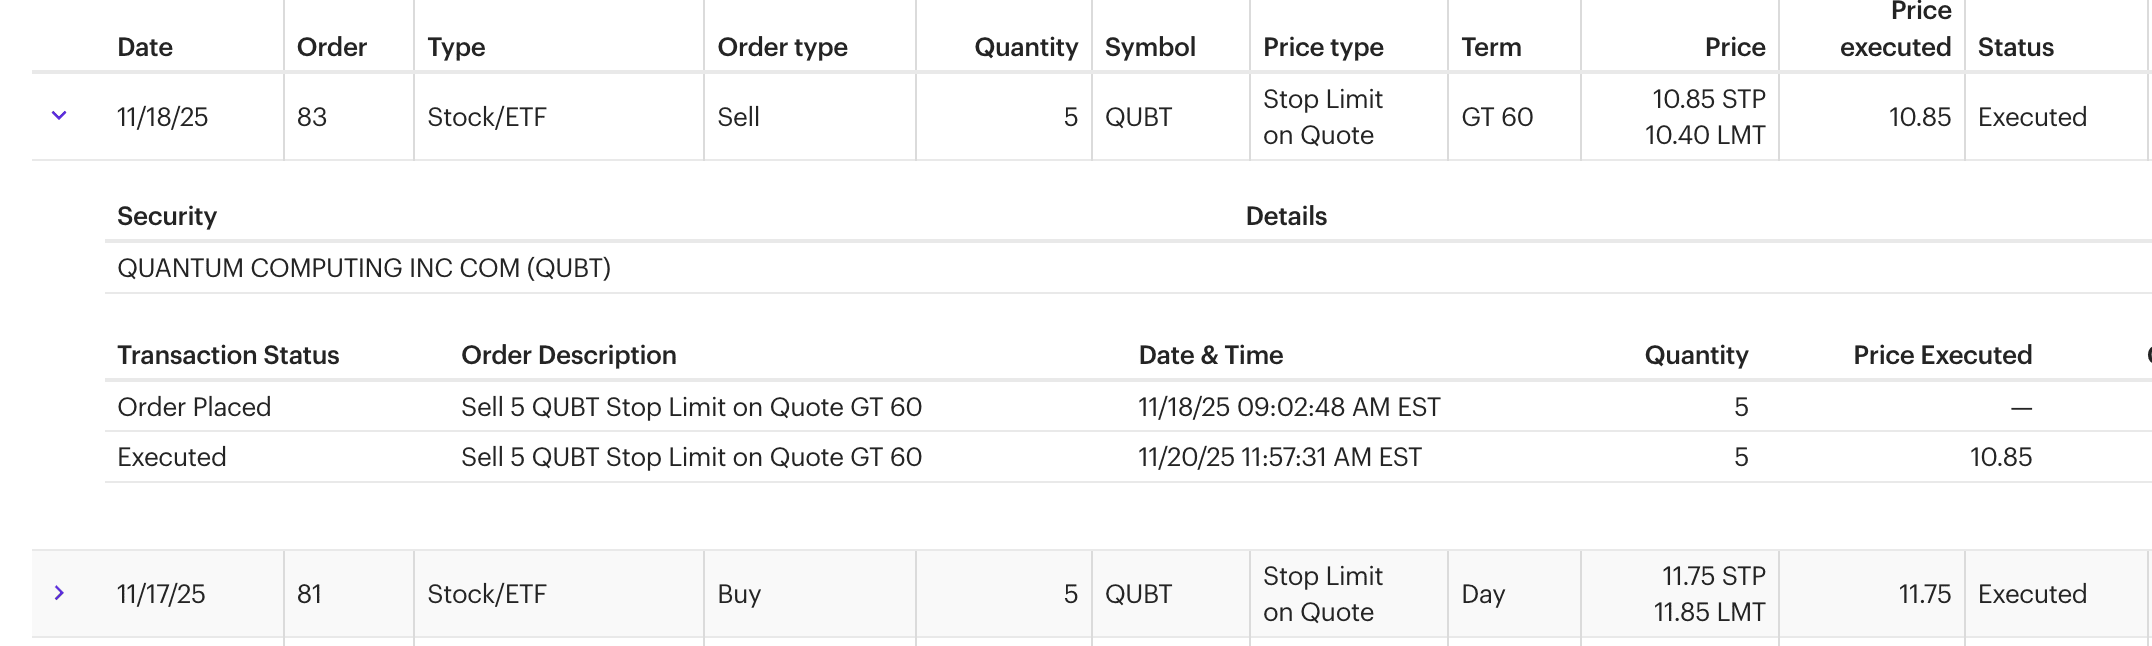Click the Price type column header

click(1323, 47)
